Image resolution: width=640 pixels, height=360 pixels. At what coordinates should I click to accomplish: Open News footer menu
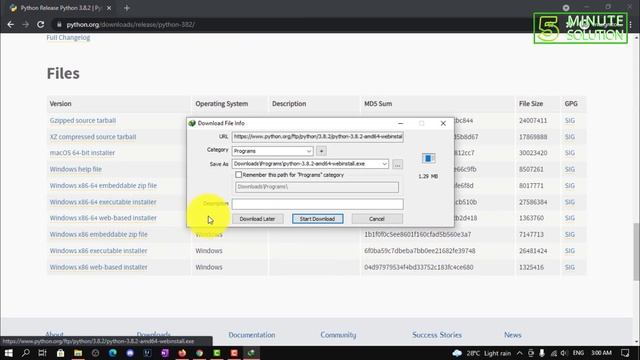[x=513, y=335]
